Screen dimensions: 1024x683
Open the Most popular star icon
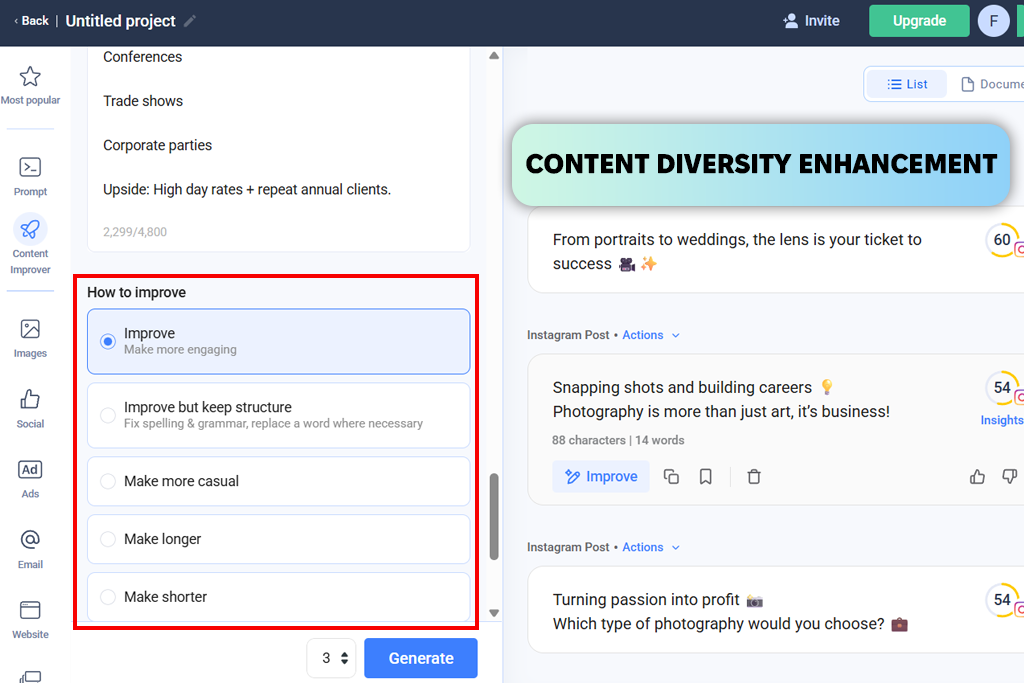click(30, 77)
